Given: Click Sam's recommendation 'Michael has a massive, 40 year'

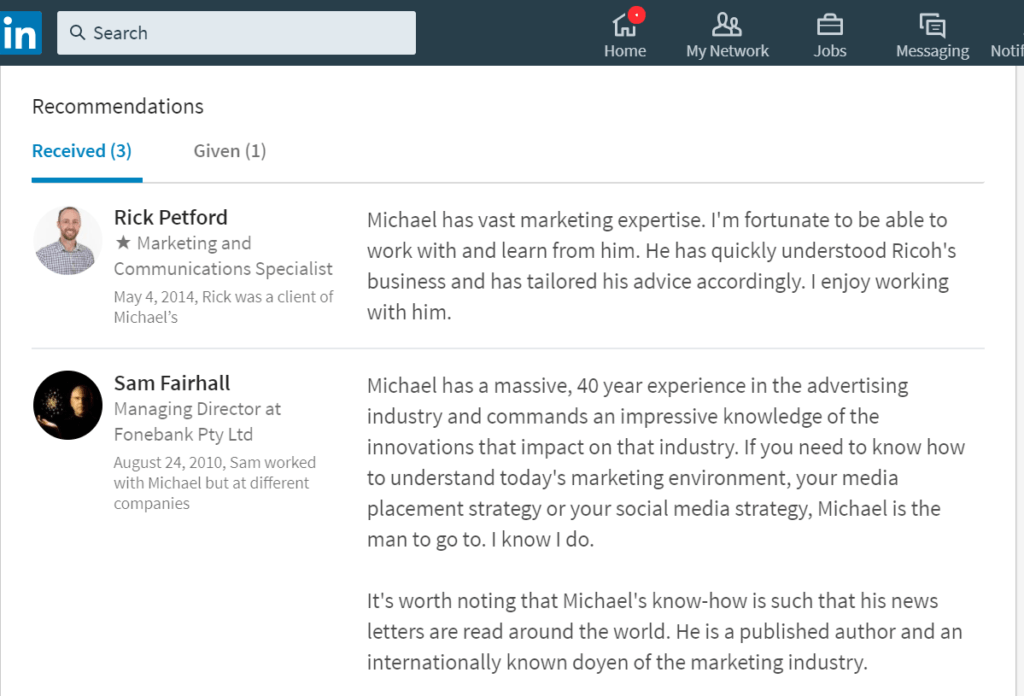Looking at the screenshot, I should tap(665, 462).
